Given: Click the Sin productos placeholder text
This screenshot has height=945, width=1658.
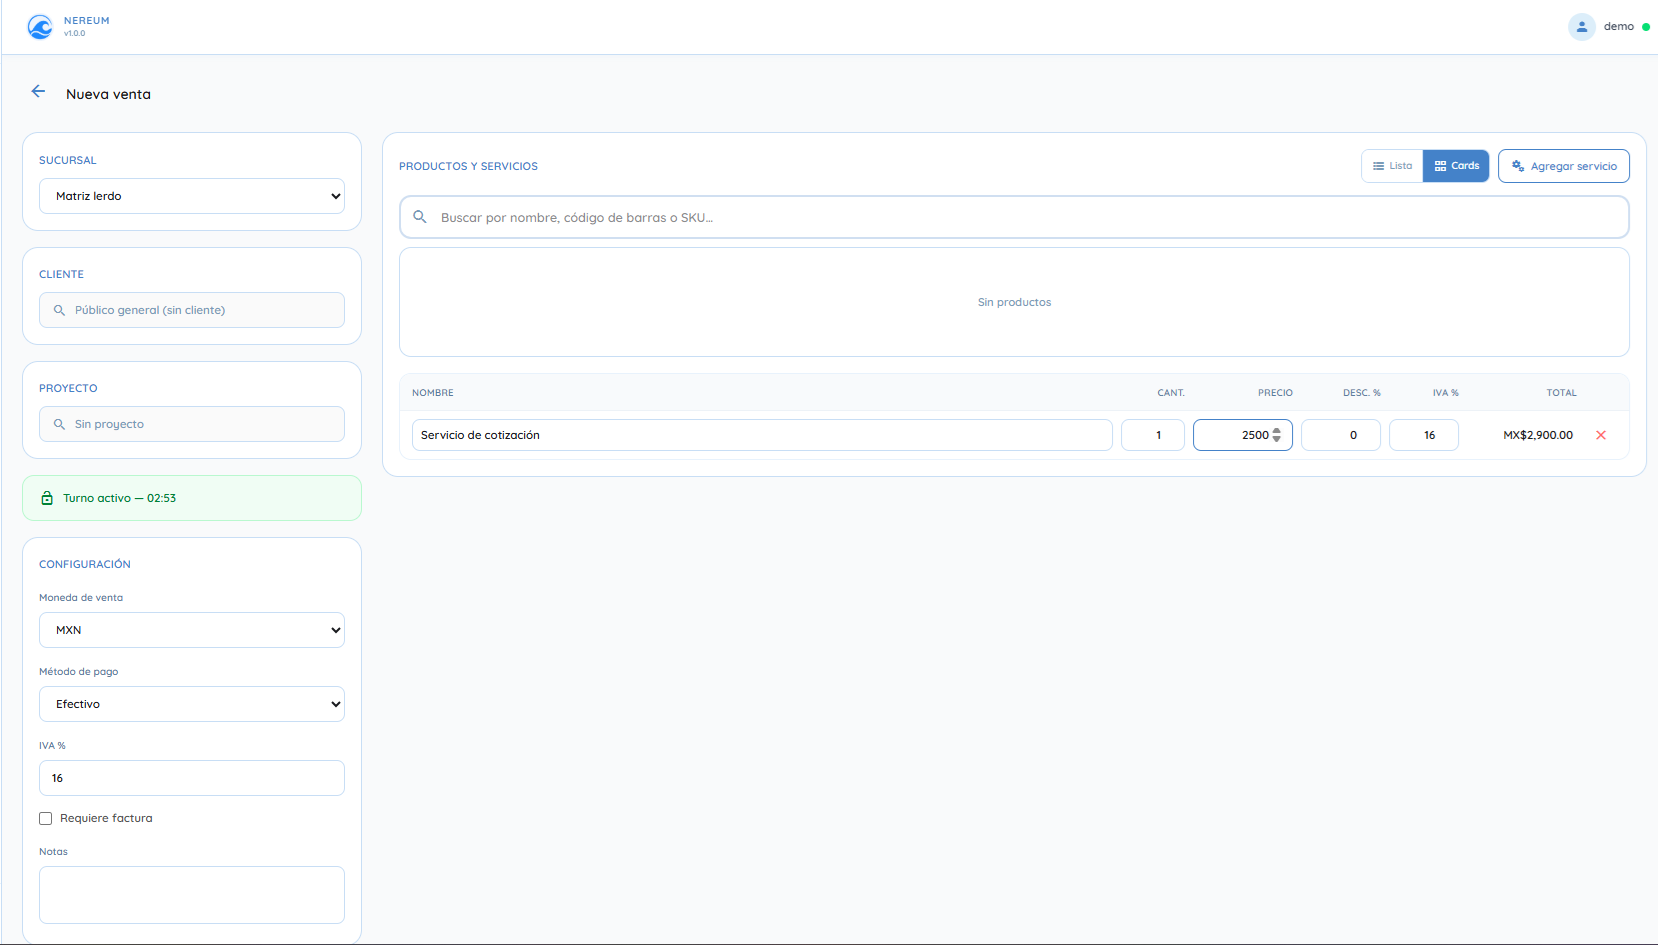Looking at the screenshot, I should 1014,302.
